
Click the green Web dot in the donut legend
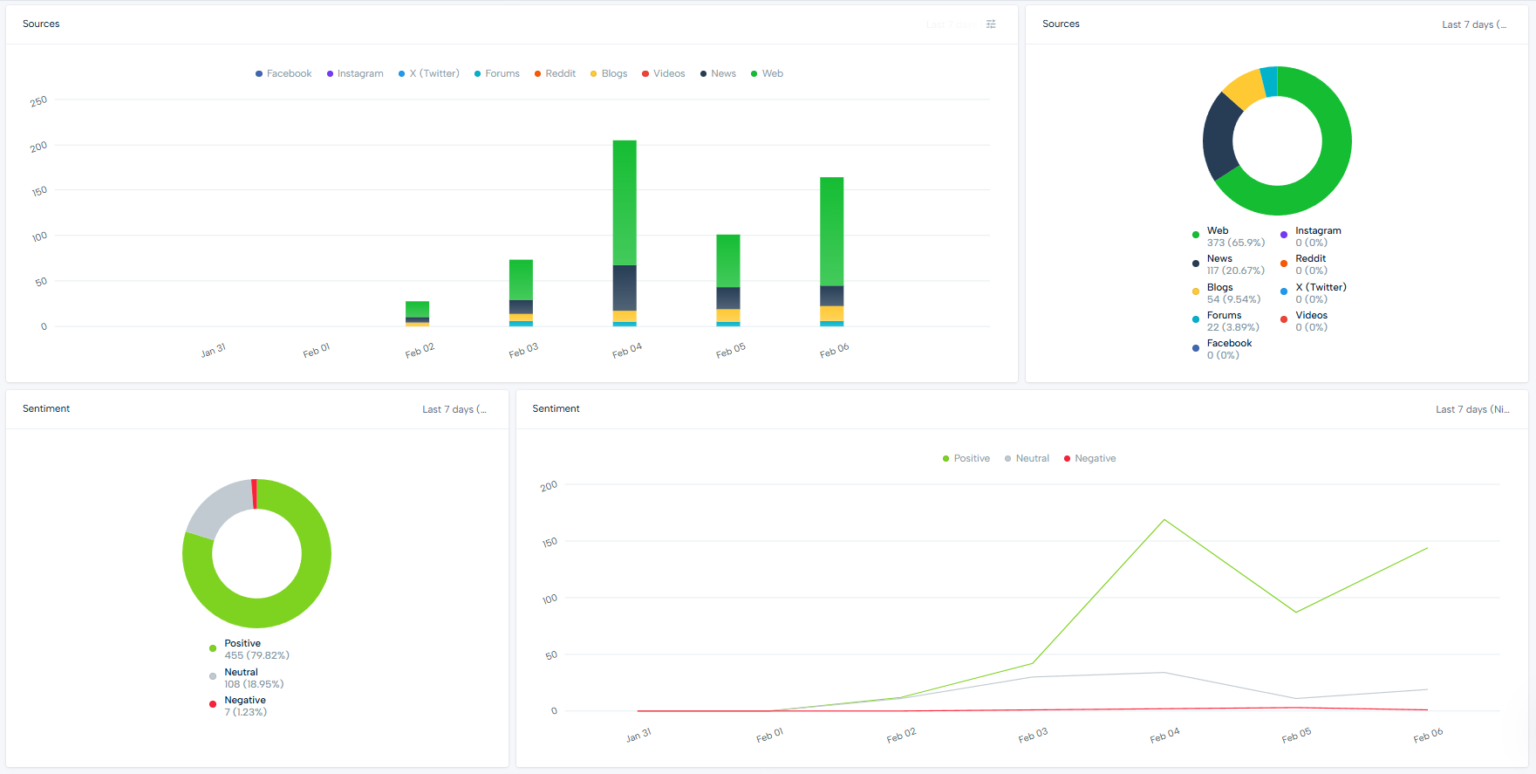tap(1196, 232)
